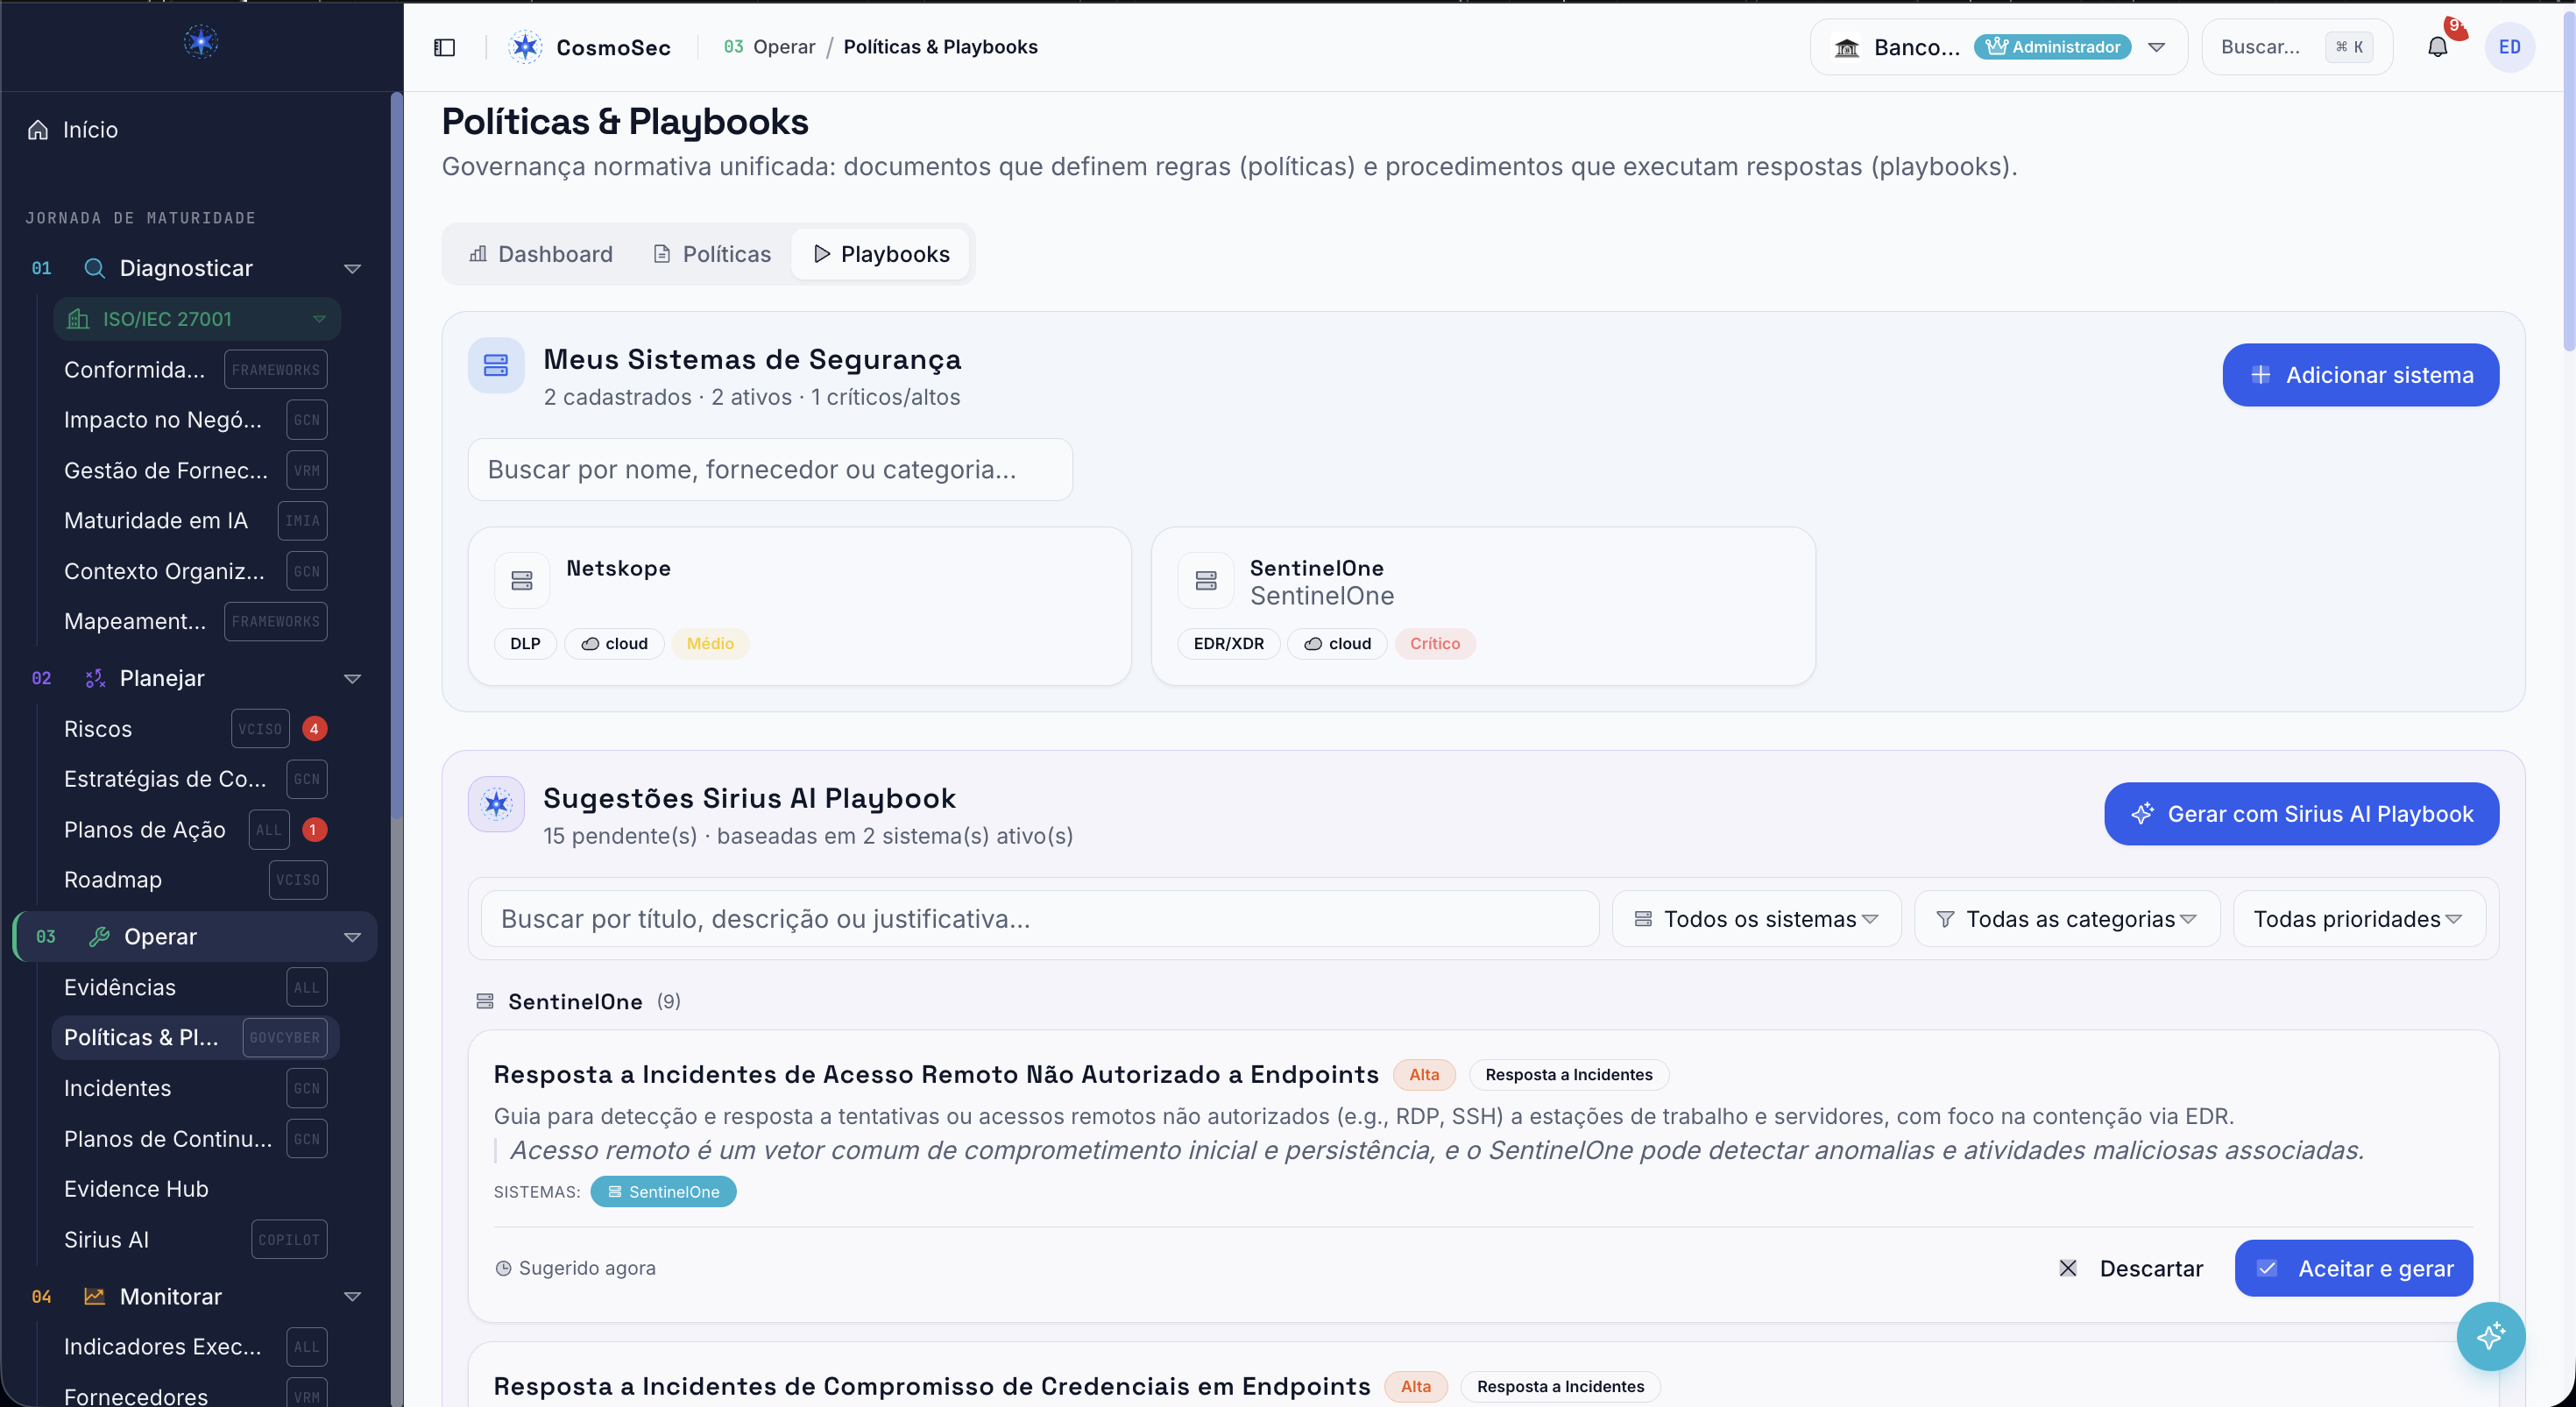Focus the system search field by nome, fornecedor
The image size is (2576, 1407).
coord(770,469)
